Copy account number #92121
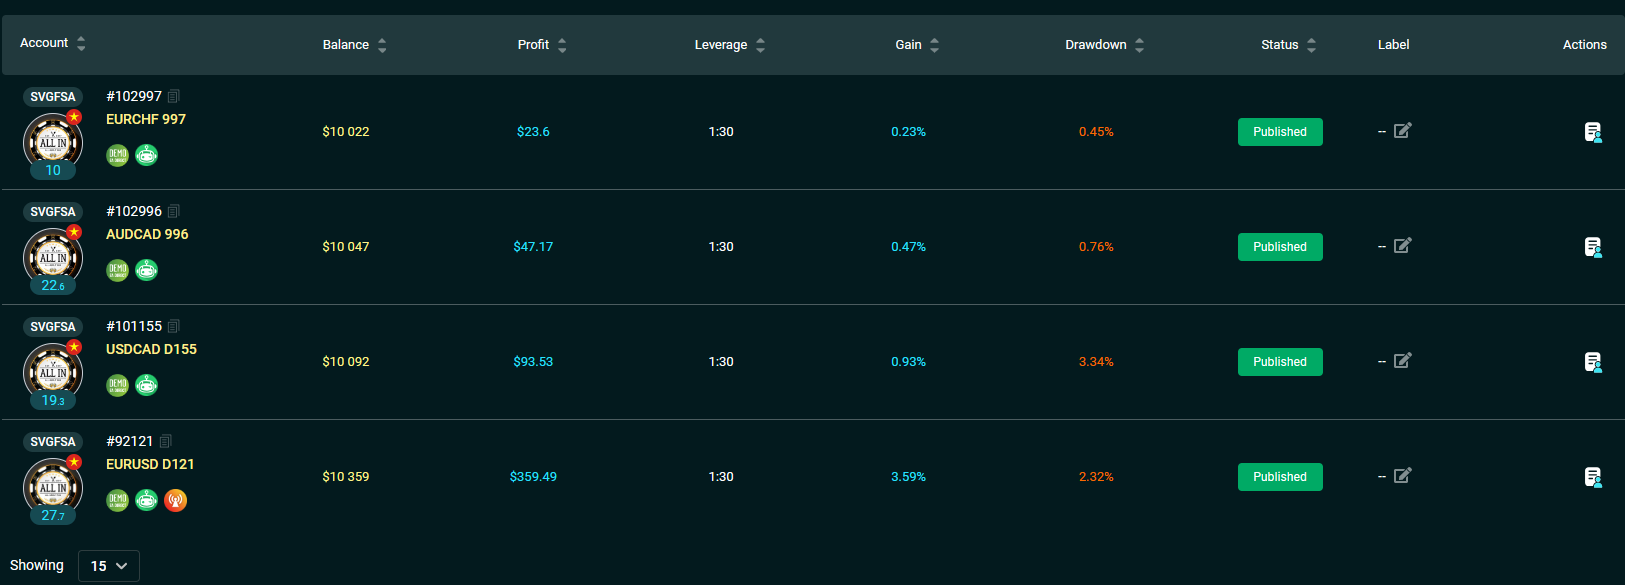The height and width of the screenshot is (585, 1625). tap(166, 442)
